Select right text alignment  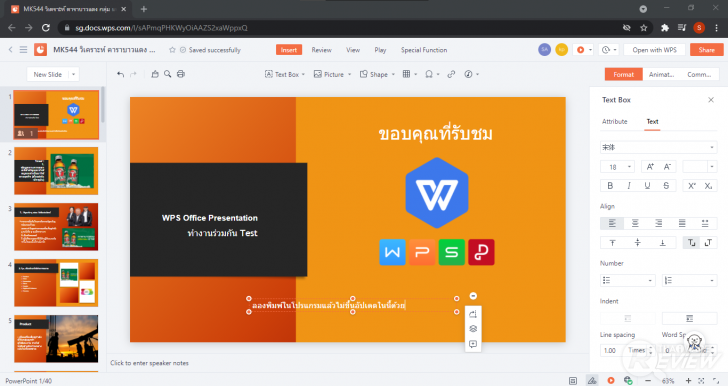[658, 223]
